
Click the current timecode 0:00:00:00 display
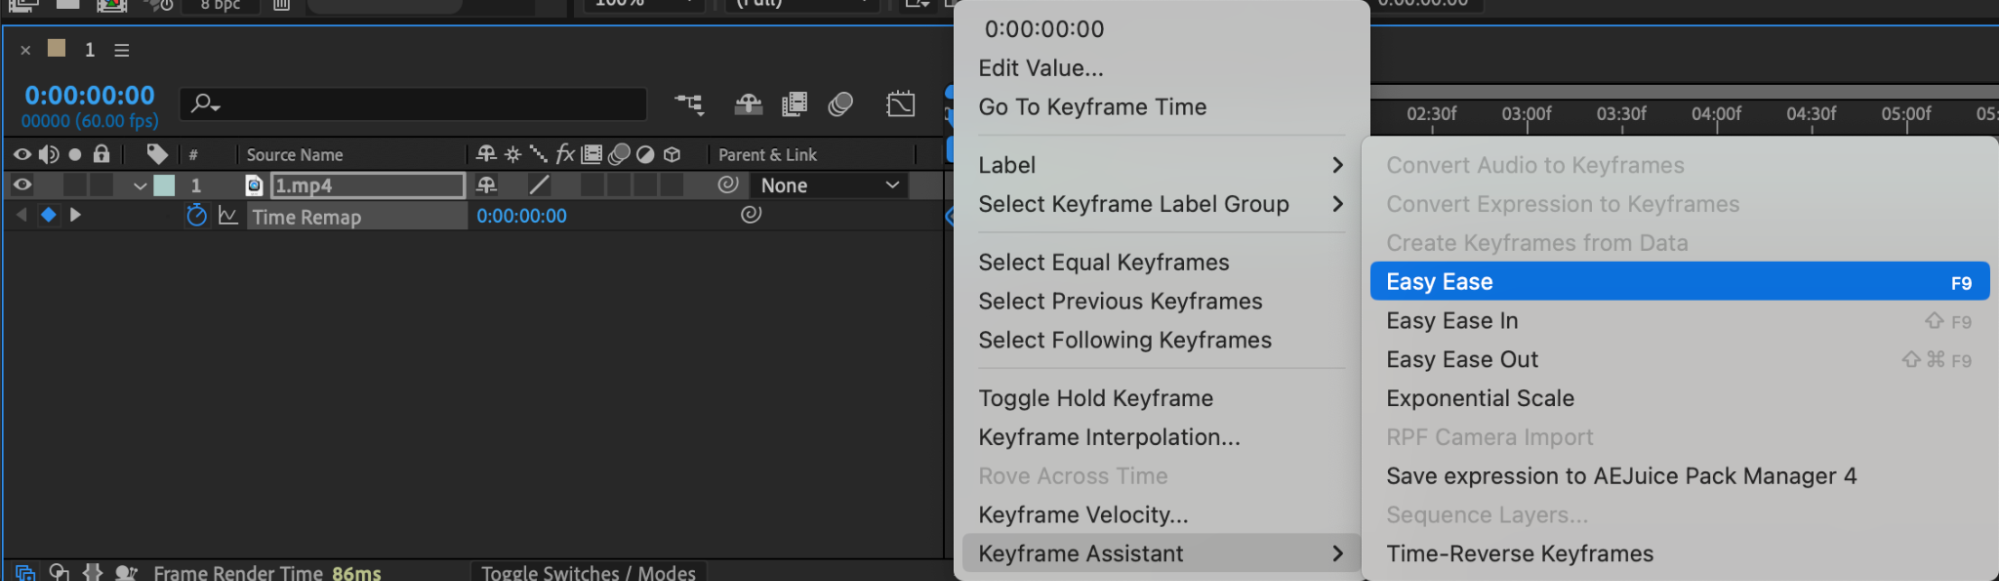click(x=90, y=96)
